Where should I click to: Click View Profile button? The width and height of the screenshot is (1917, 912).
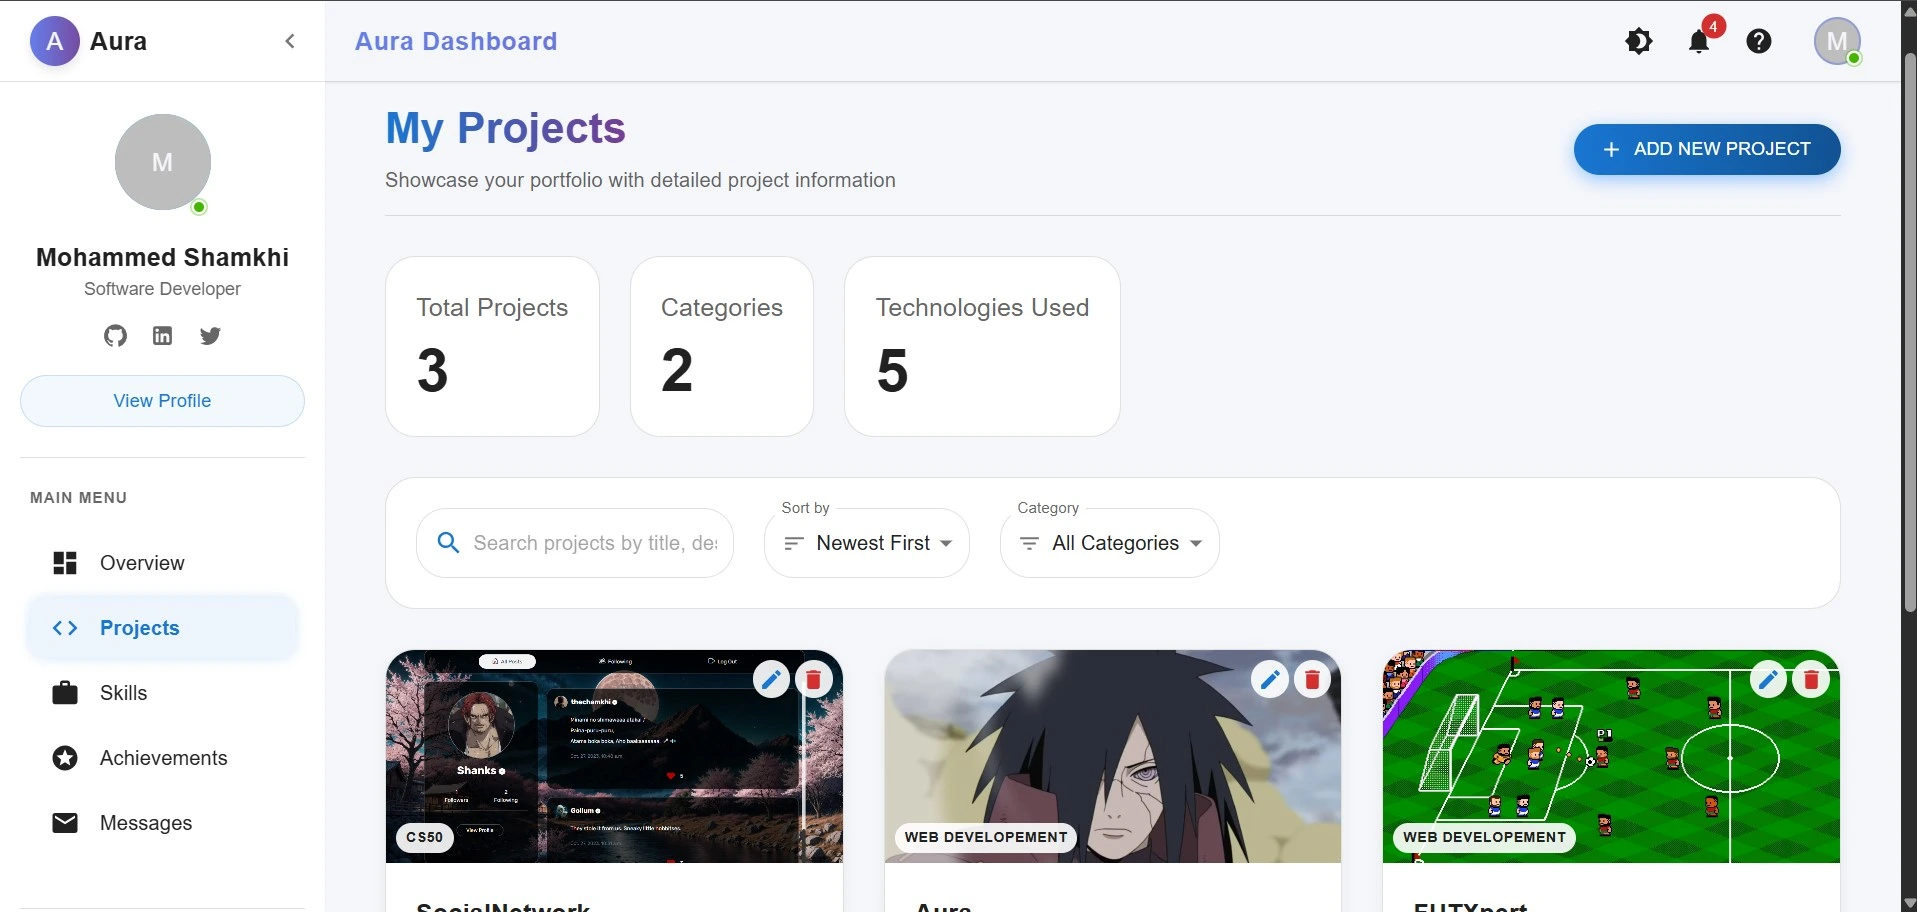162,401
